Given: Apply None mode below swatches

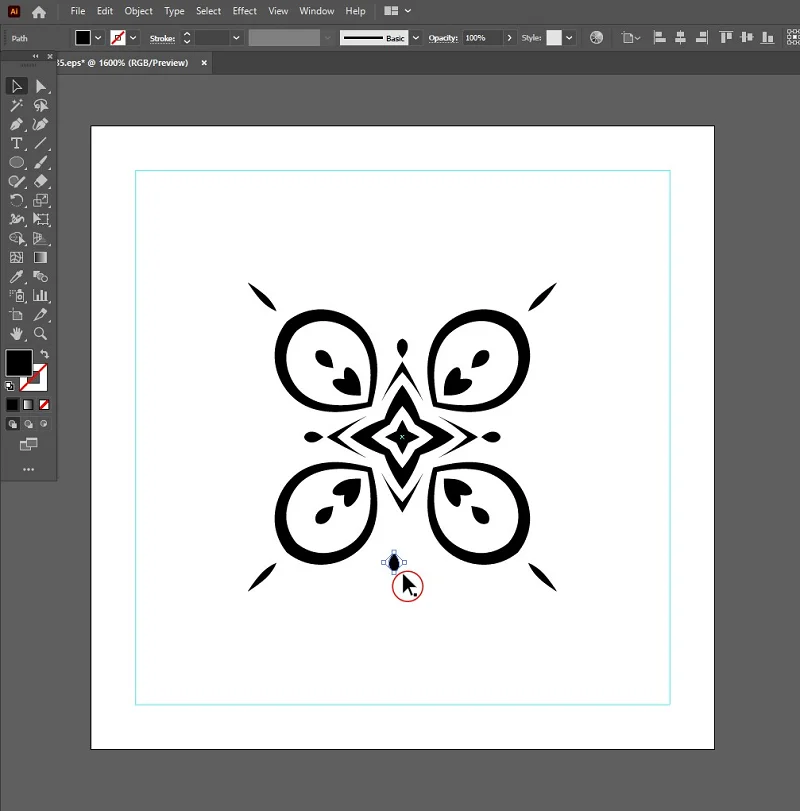Looking at the screenshot, I should (44, 404).
